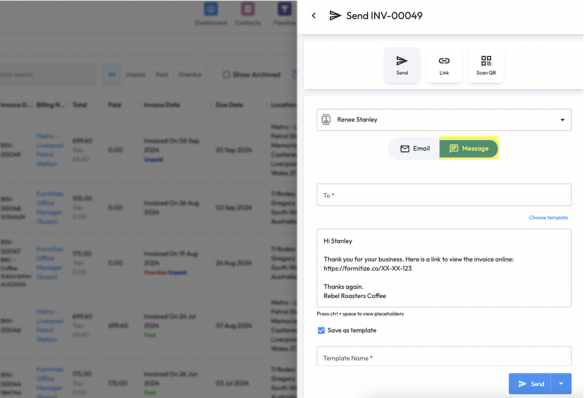584x398 pixels.
Task: Click the Choose template link
Action: click(548, 217)
